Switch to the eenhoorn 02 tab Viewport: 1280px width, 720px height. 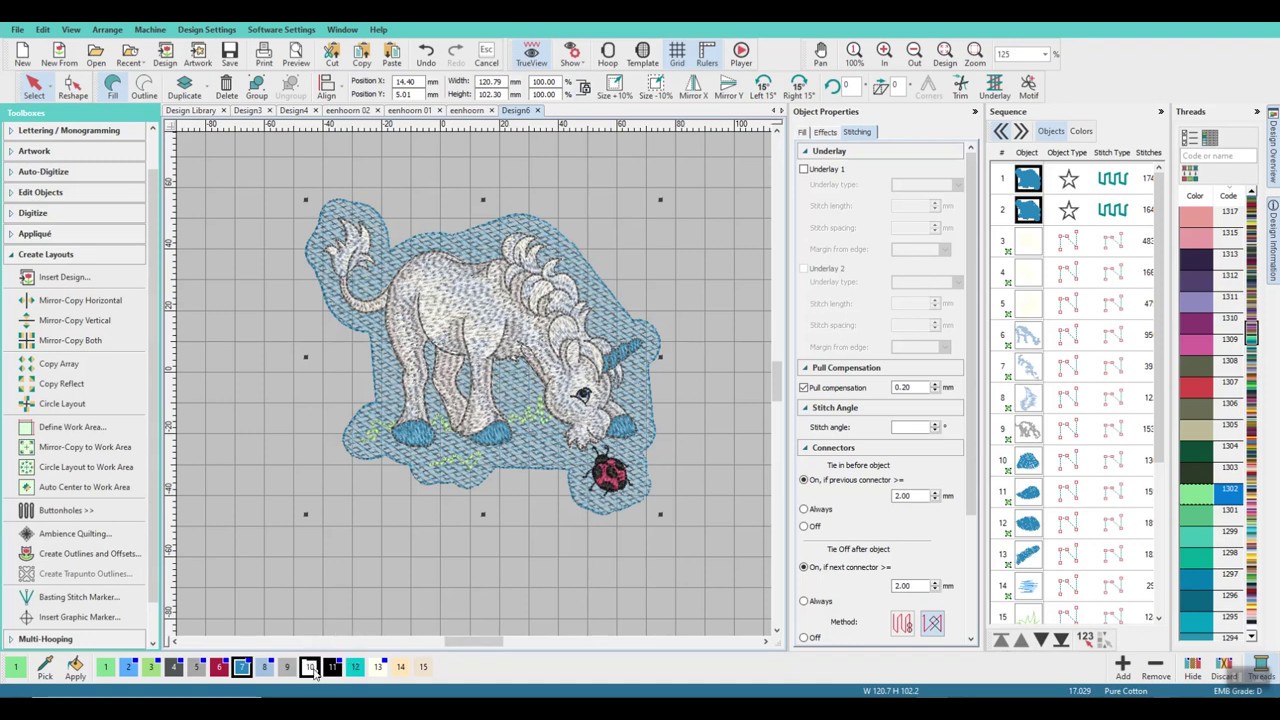pyautogui.click(x=349, y=110)
